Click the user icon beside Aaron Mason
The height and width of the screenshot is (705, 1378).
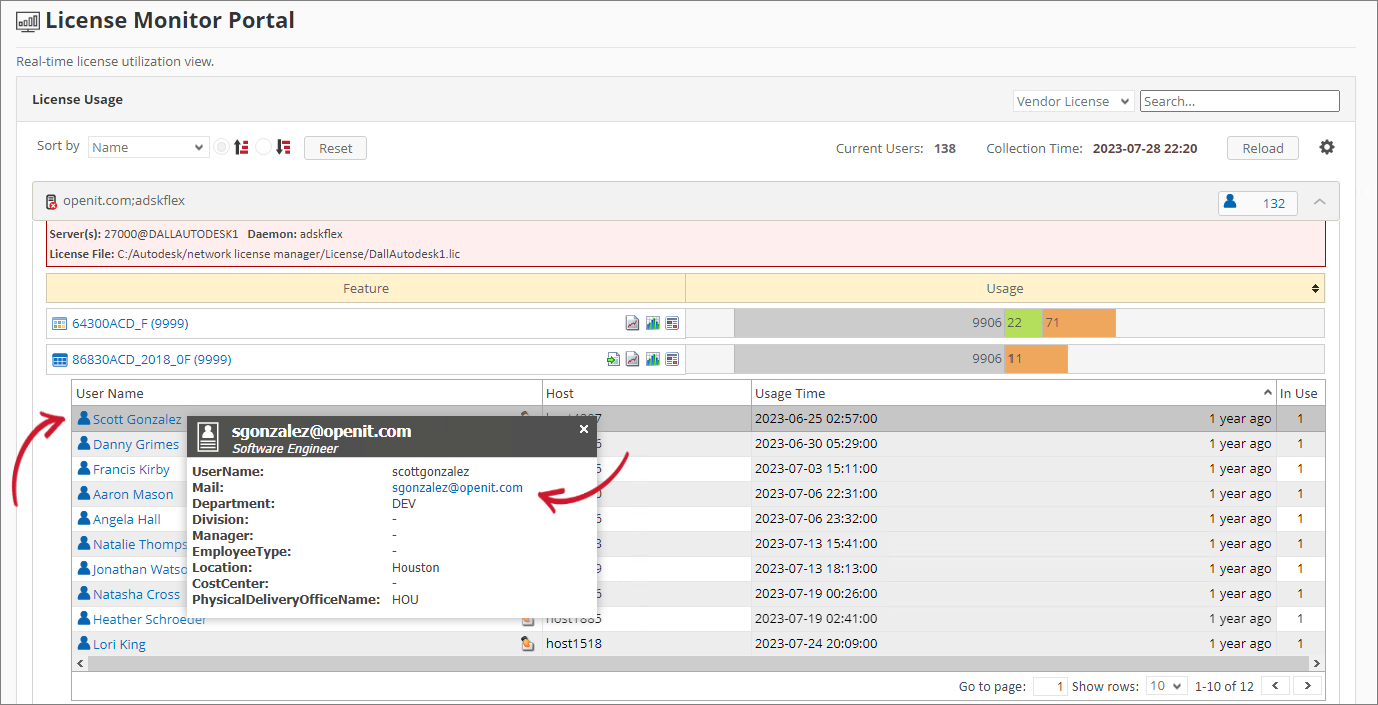pos(84,493)
